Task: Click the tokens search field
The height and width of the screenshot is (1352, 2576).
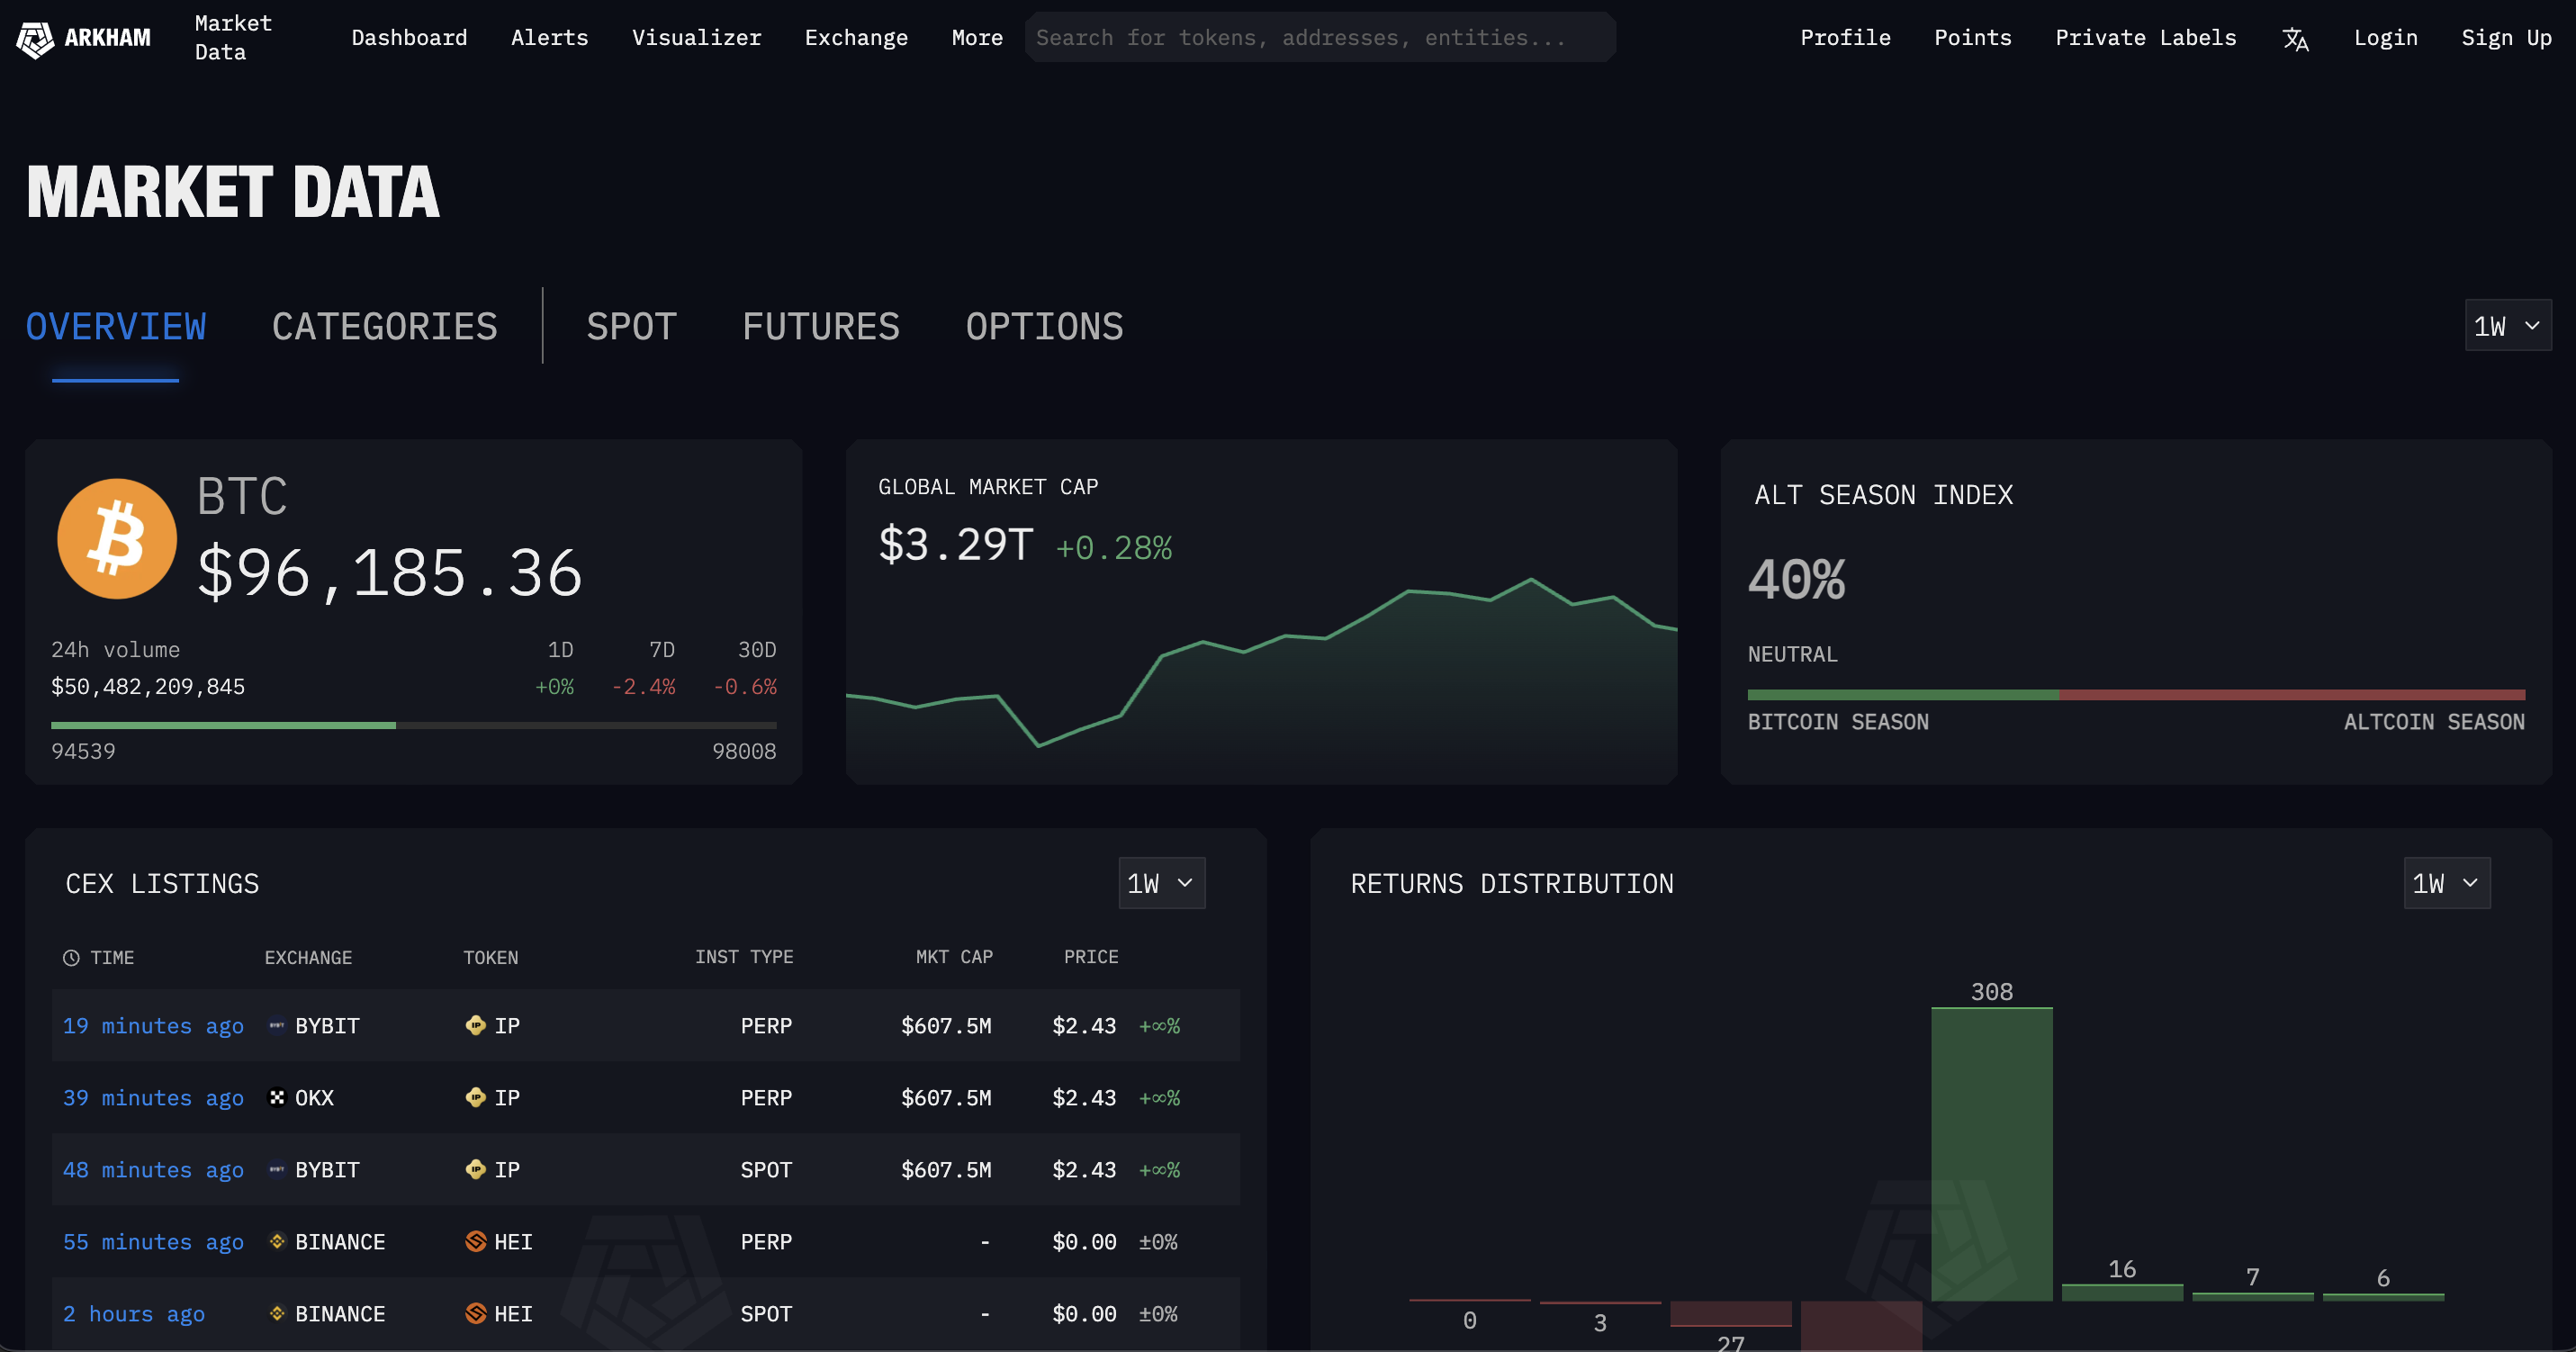Action: coord(1320,38)
